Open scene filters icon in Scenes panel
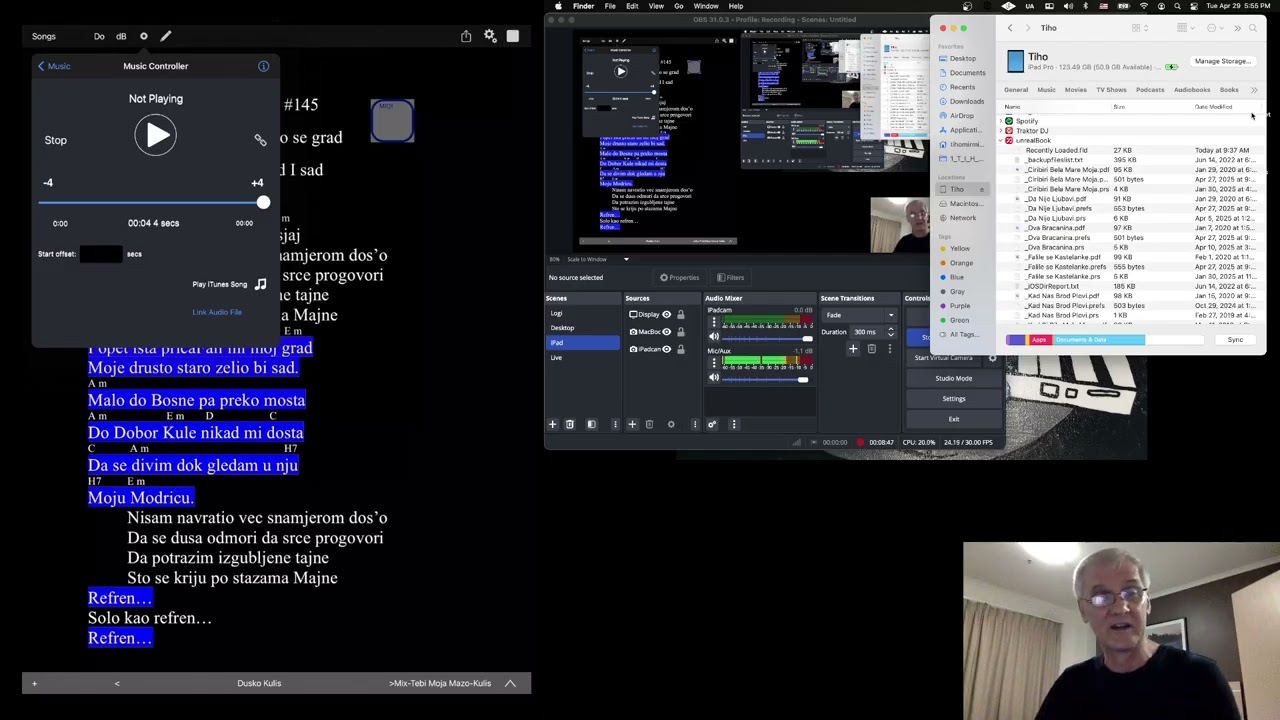Screen dimensions: 1280x720 (591, 424)
